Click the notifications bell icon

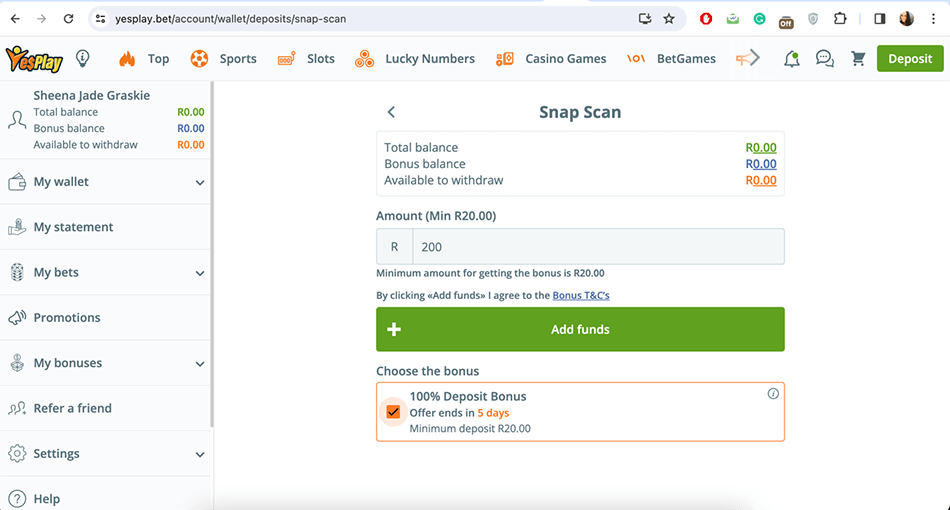click(791, 59)
